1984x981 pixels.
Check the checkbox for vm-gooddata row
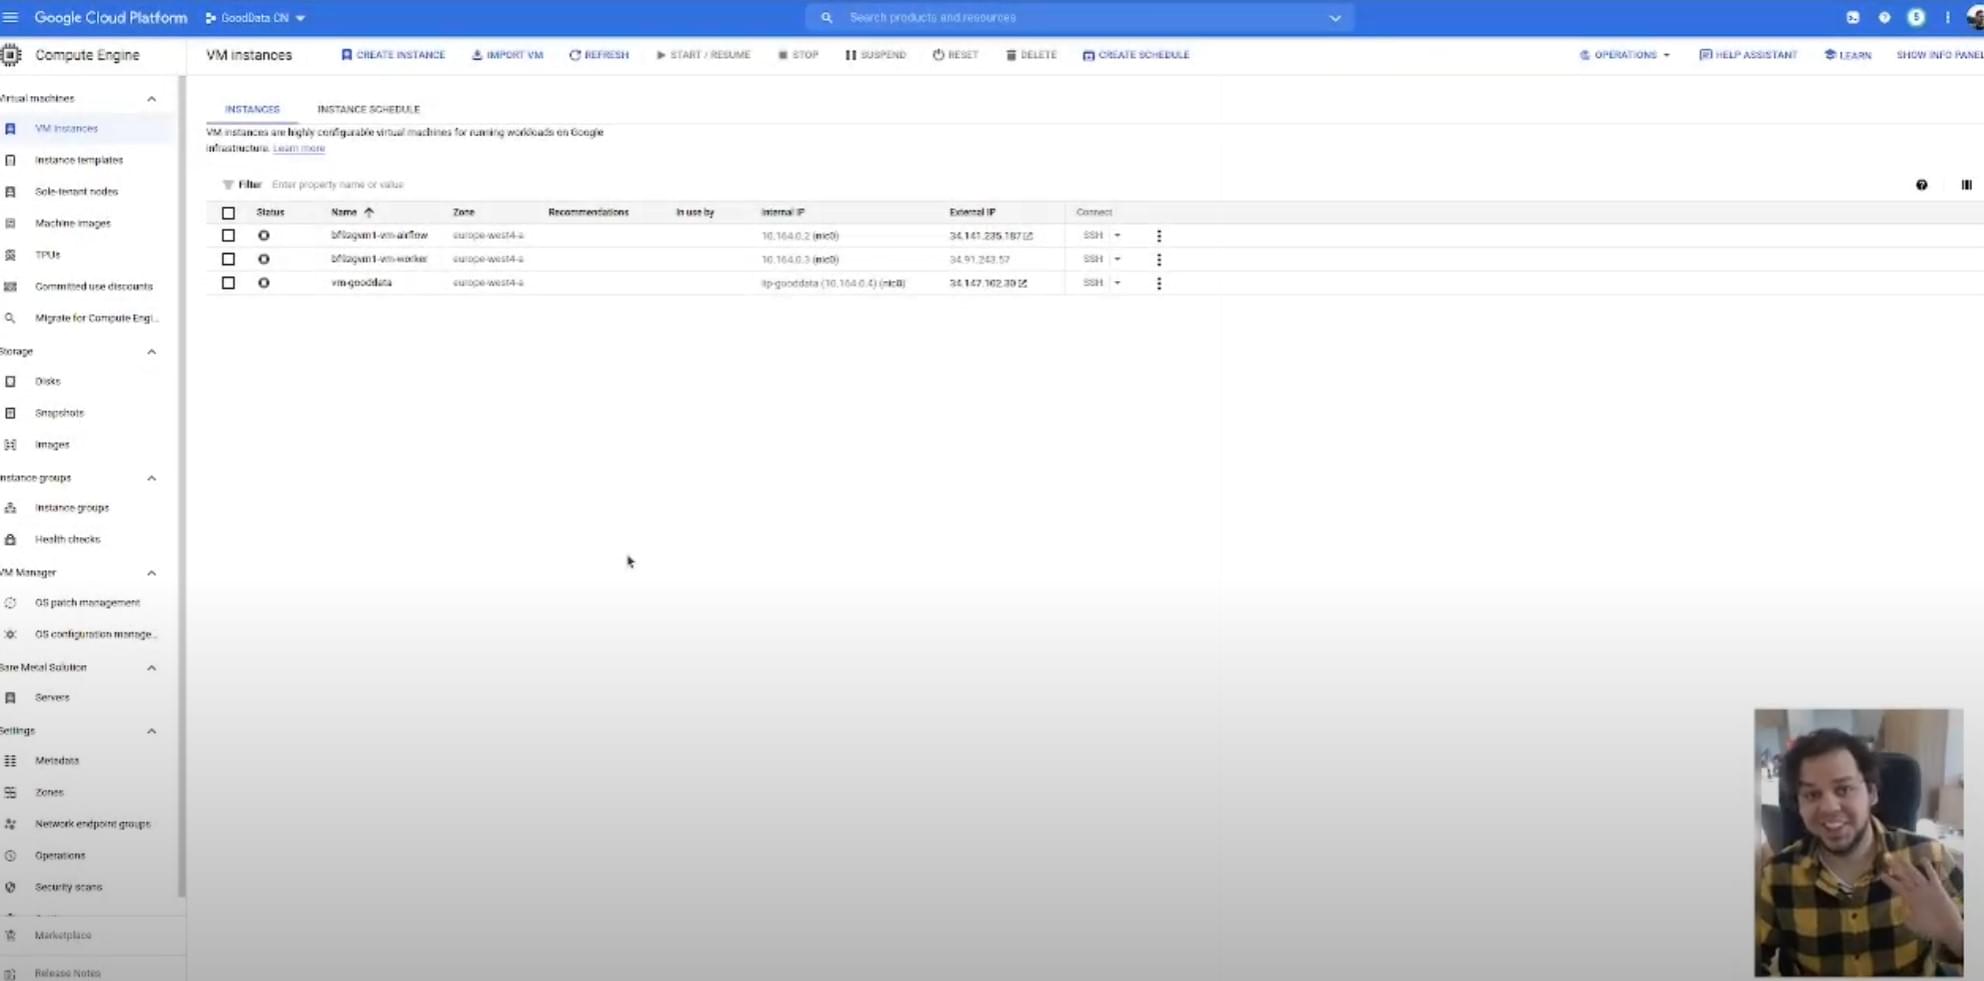(228, 282)
